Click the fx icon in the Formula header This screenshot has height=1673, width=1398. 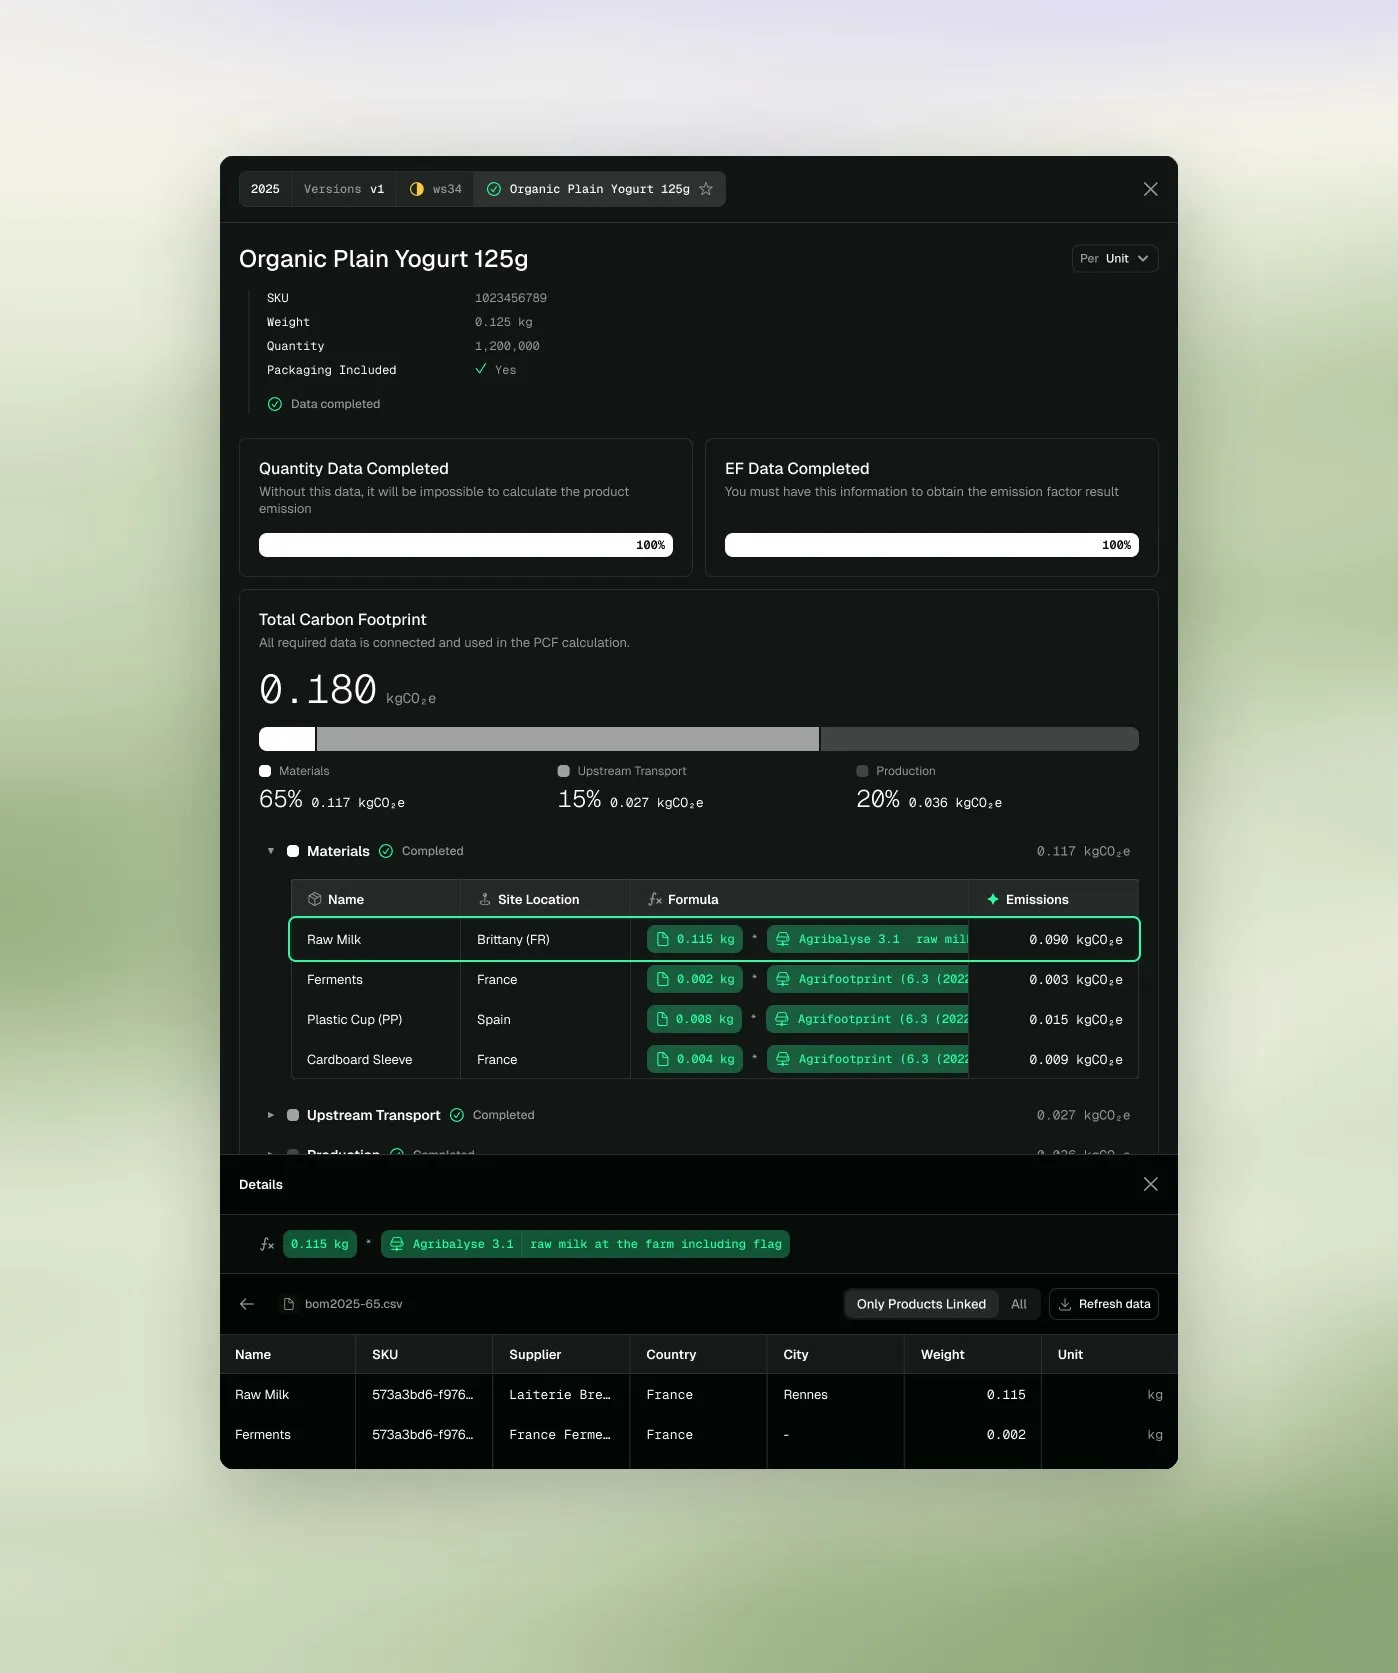tap(655, 899)
